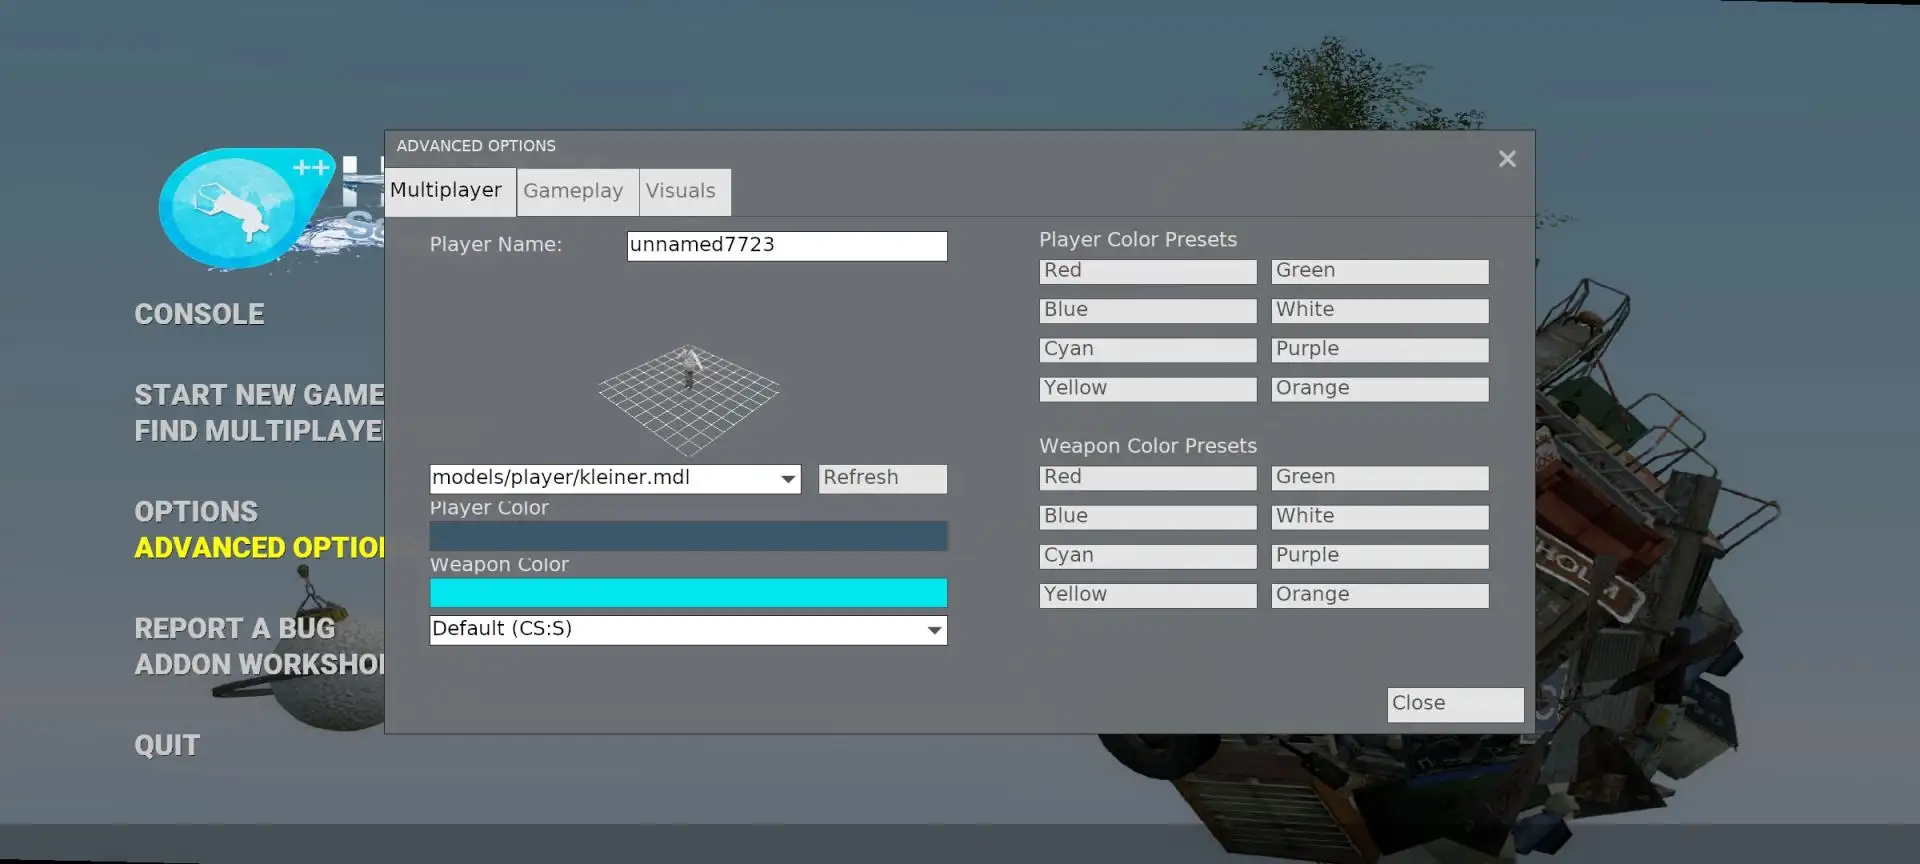
Task: Select Yellow player color preset
Action: pyautogui.click(x=1148, y=389)
